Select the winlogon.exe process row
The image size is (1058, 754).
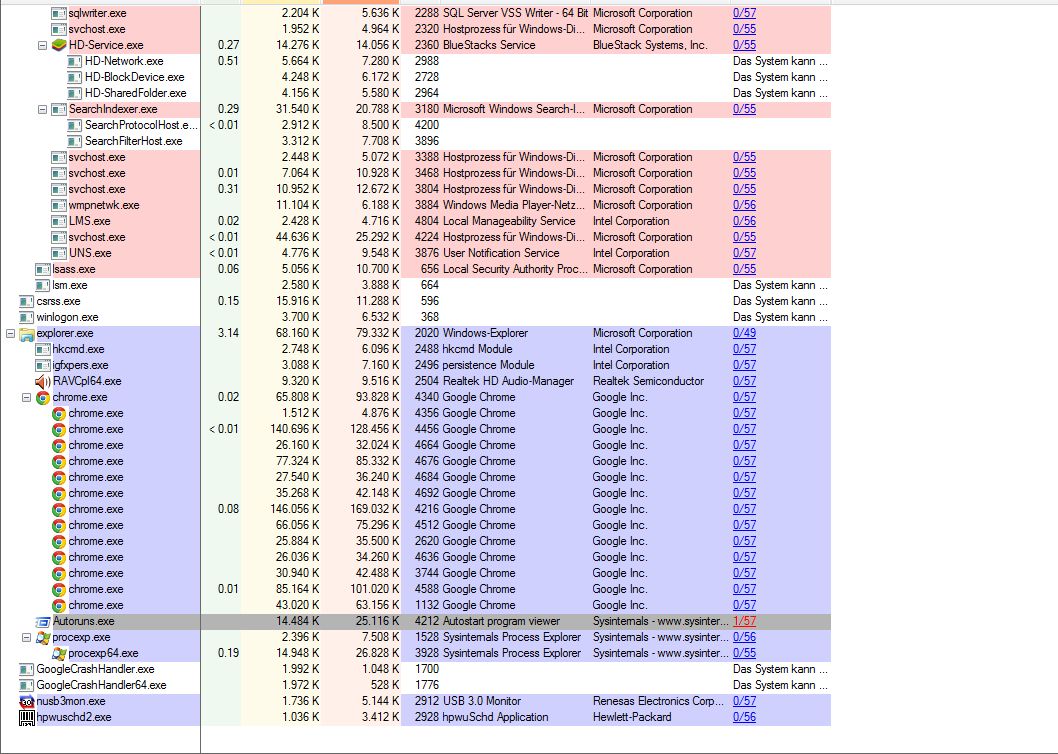click(x=67, y=317)
